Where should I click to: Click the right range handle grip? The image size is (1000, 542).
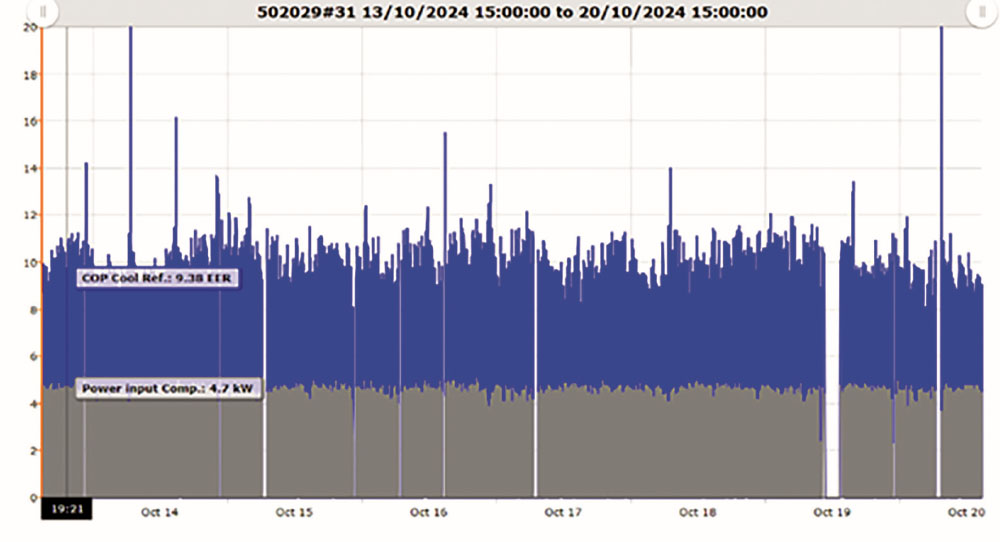click(x=982, y=12)
